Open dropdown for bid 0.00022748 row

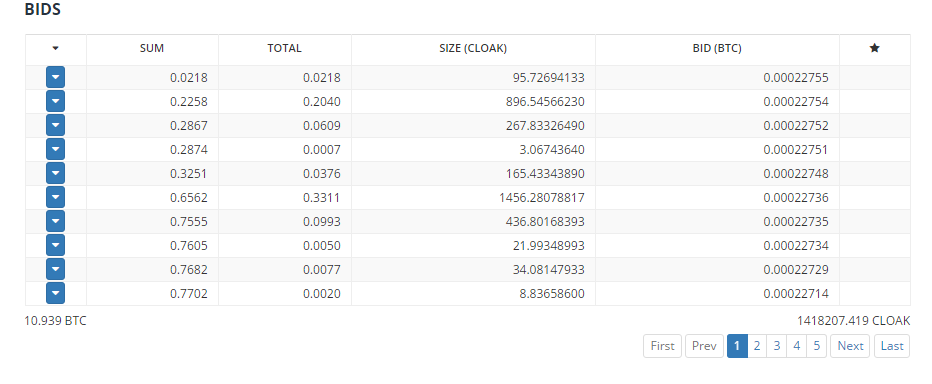tap(55, 174)
